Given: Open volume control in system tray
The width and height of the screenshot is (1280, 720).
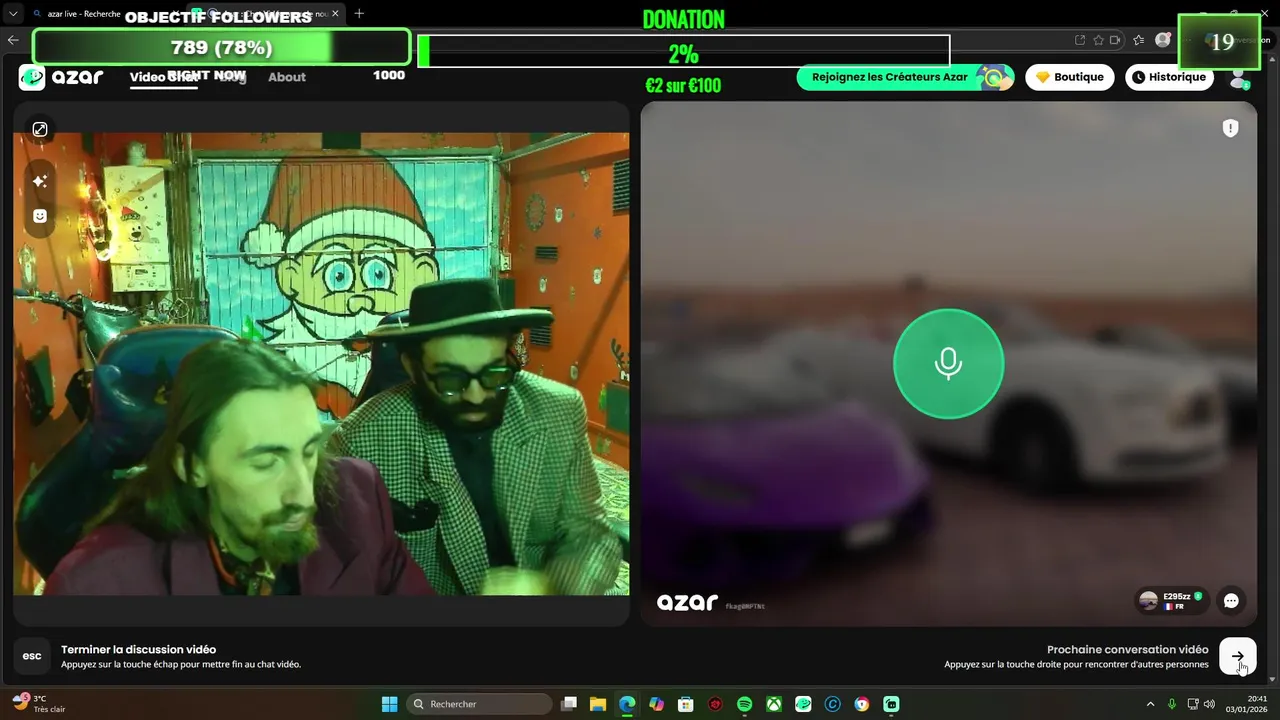Looking at the screenshot, I should pyautogui.click(x=1210, y=704).
